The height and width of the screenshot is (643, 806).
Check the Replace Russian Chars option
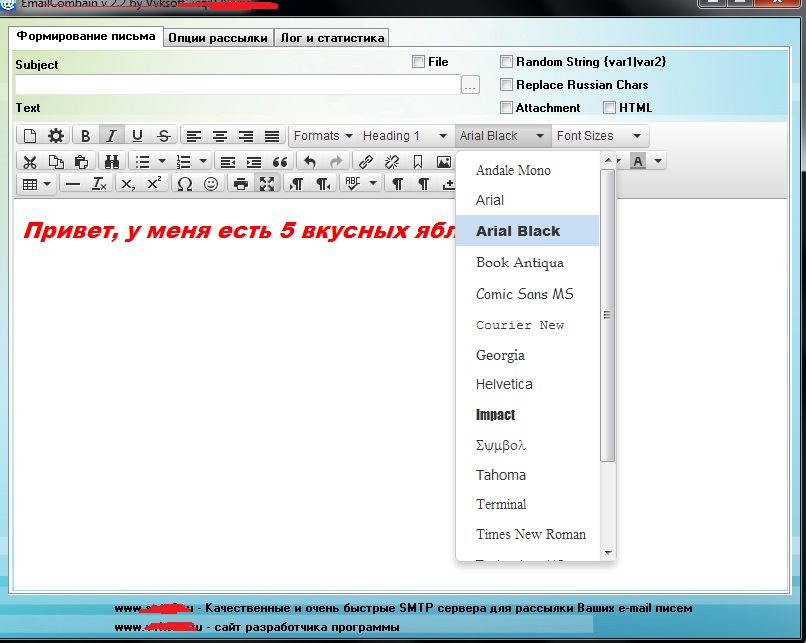click(506, 84)
